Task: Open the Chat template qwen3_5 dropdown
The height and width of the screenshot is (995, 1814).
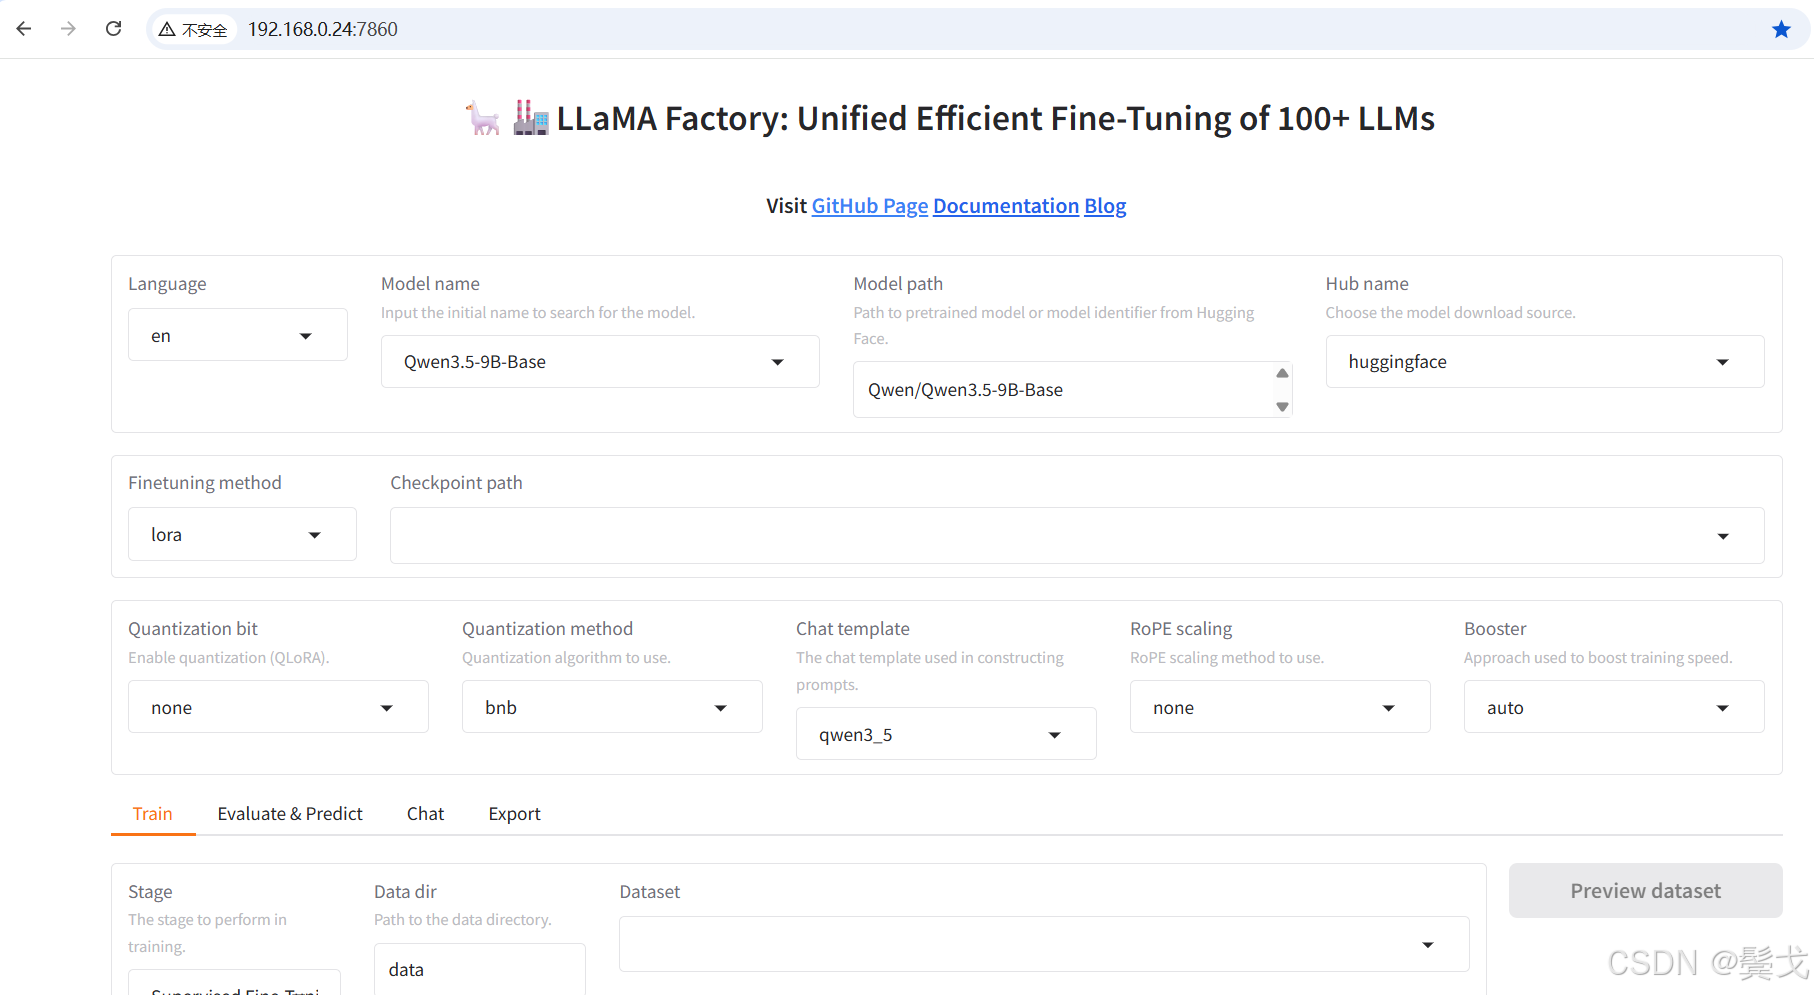Action: click(x=946, y=734)
